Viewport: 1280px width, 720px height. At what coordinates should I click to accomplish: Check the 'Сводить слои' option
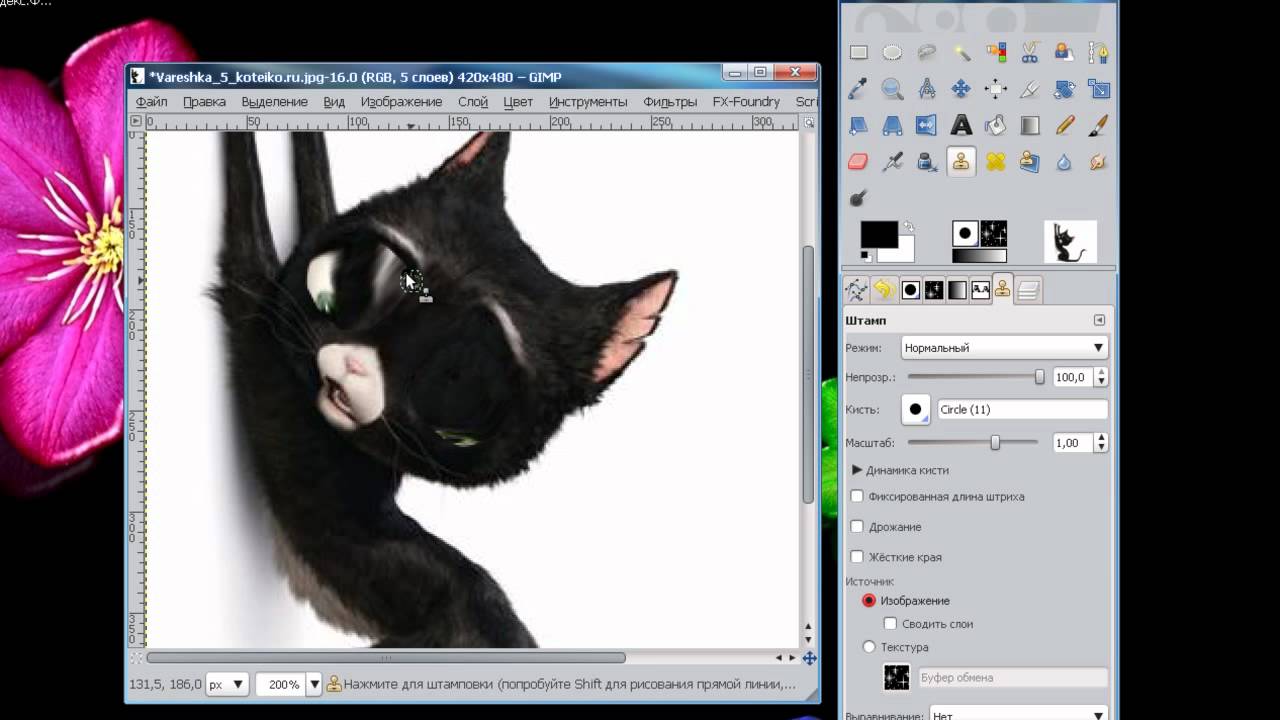[x=890, y=624]
